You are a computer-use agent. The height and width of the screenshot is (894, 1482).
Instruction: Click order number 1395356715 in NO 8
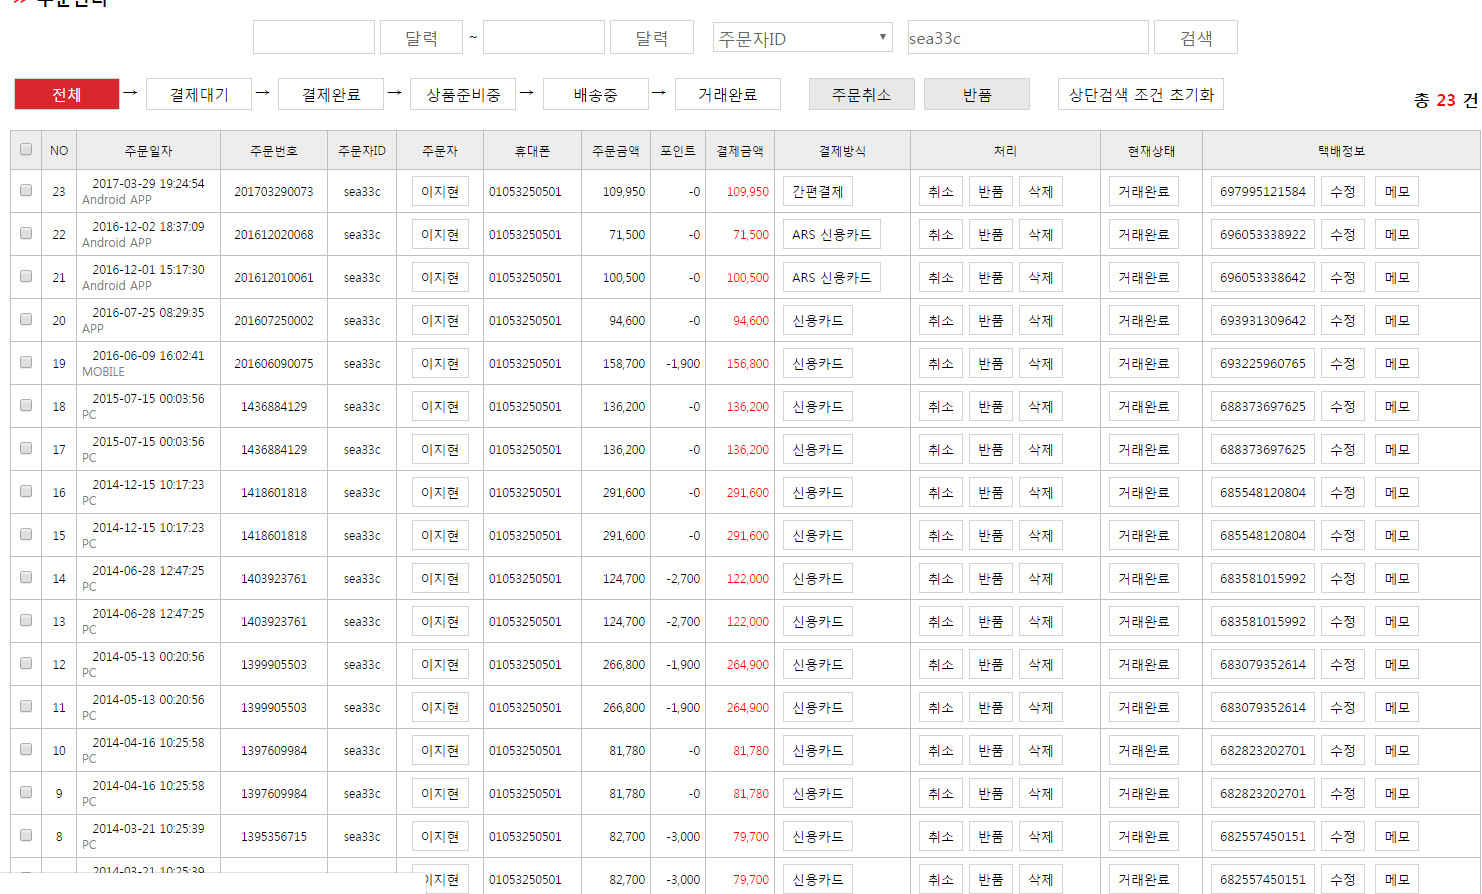coord(274,836)
